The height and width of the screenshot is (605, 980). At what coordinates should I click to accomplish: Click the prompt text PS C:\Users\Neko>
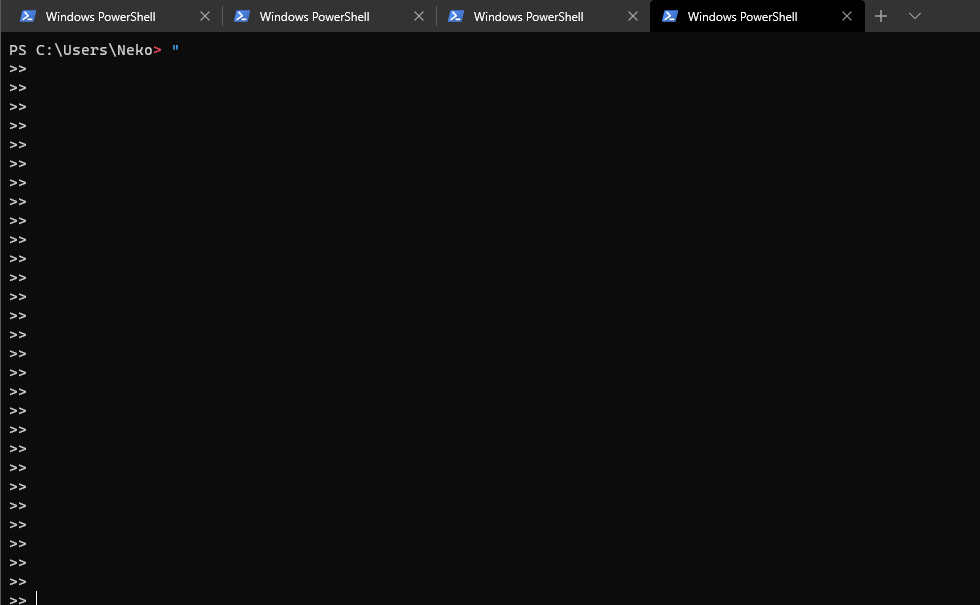pos(86,50)
